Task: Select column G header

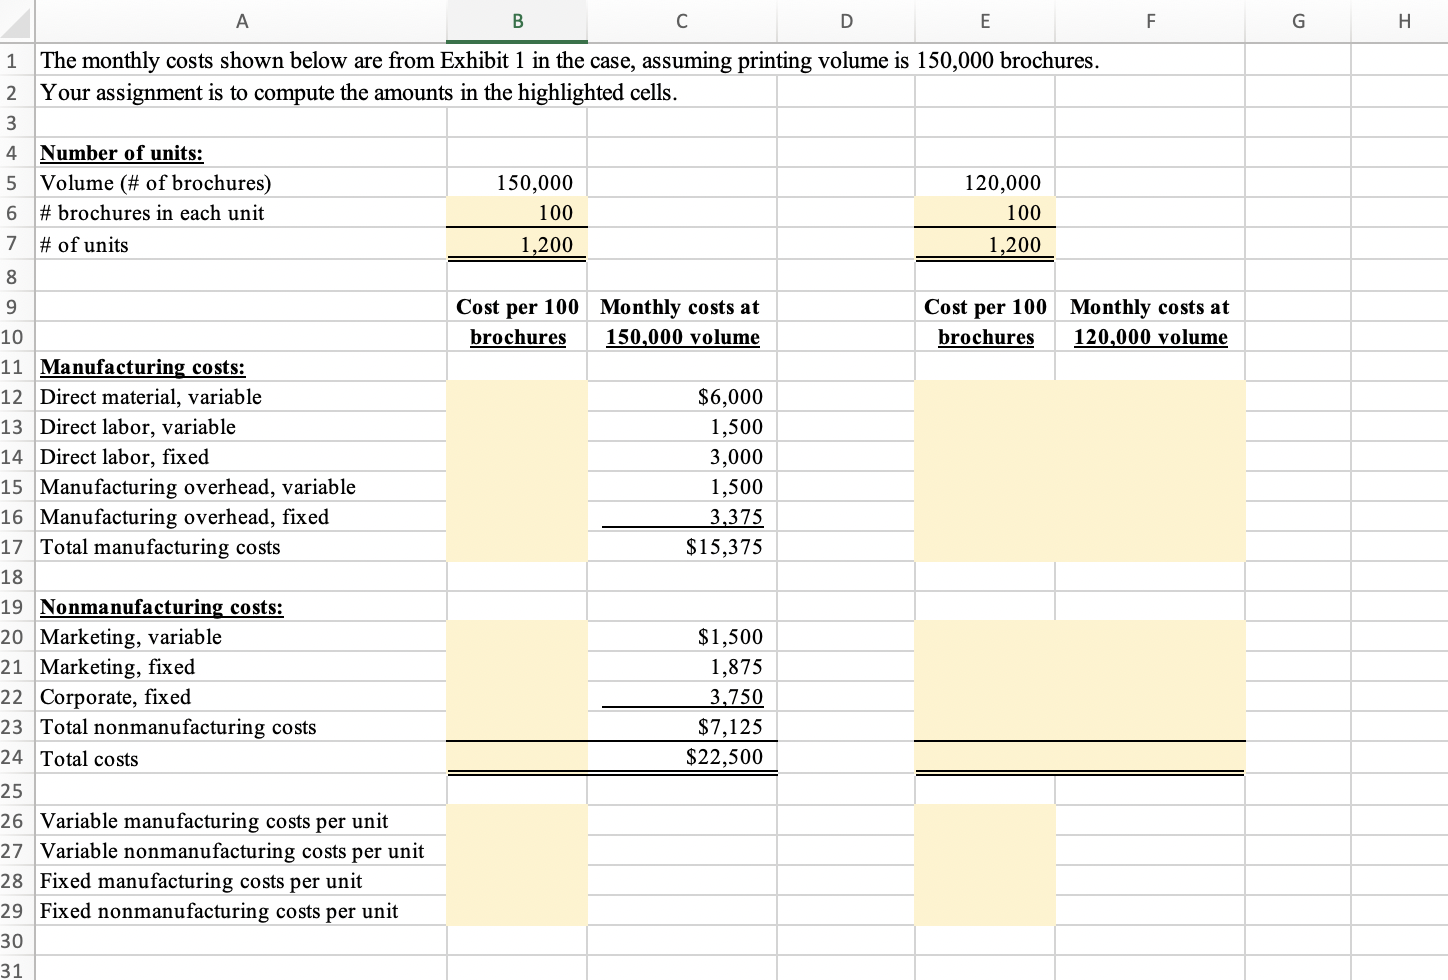Action: (x=1298, y=21)
